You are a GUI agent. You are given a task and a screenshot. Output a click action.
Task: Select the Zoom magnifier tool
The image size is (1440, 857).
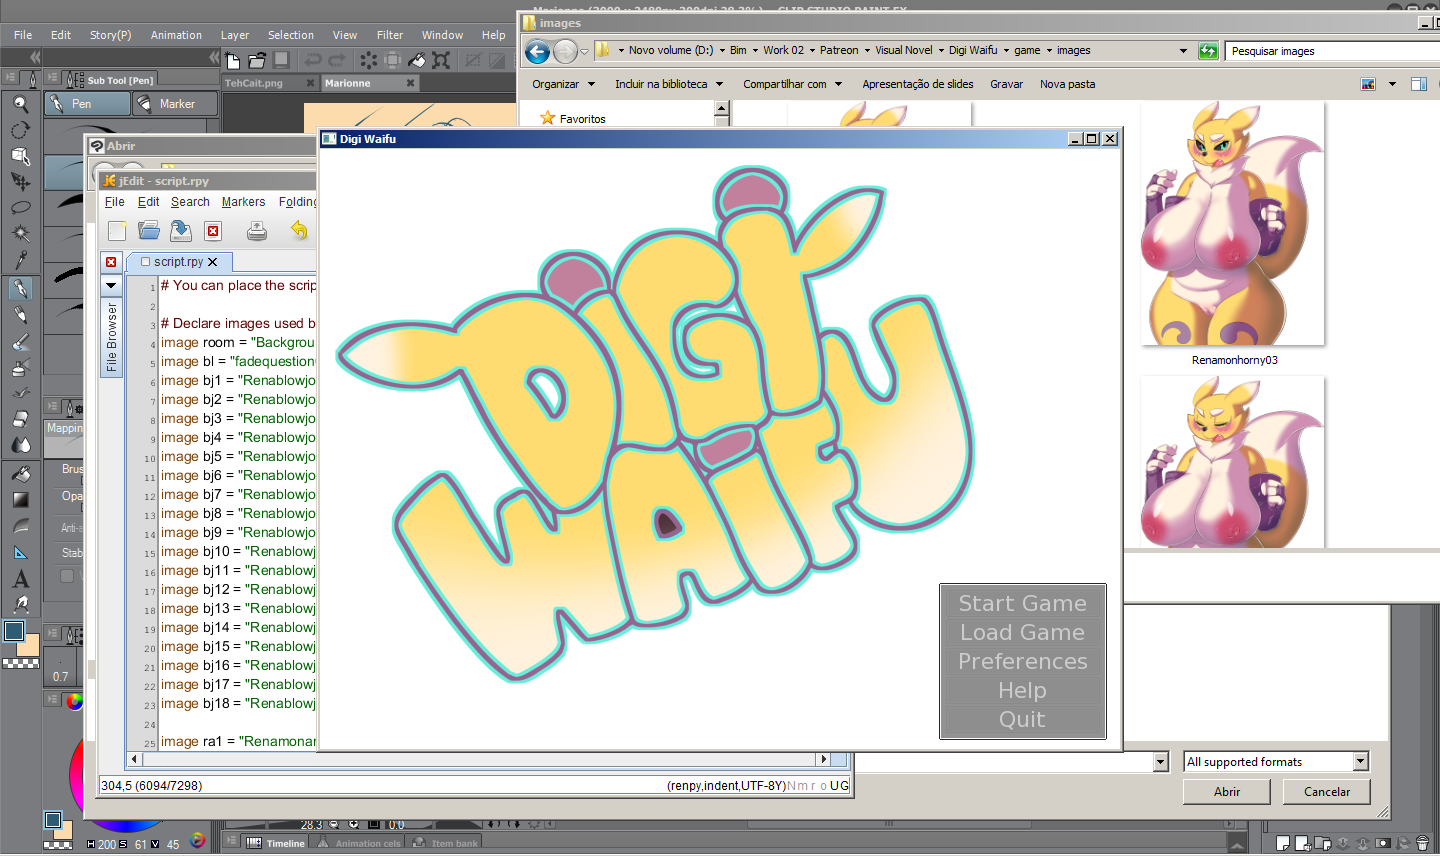coord(20,103)
